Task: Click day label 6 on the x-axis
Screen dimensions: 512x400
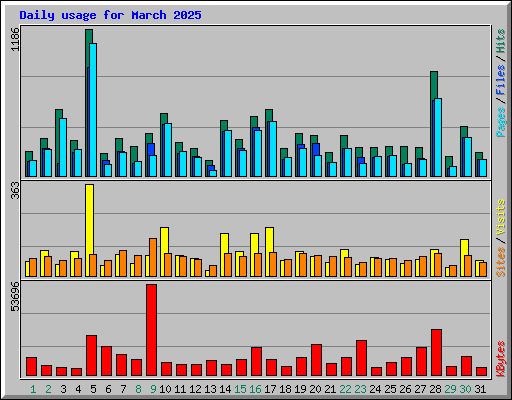Action: click(x=108, y=389)
